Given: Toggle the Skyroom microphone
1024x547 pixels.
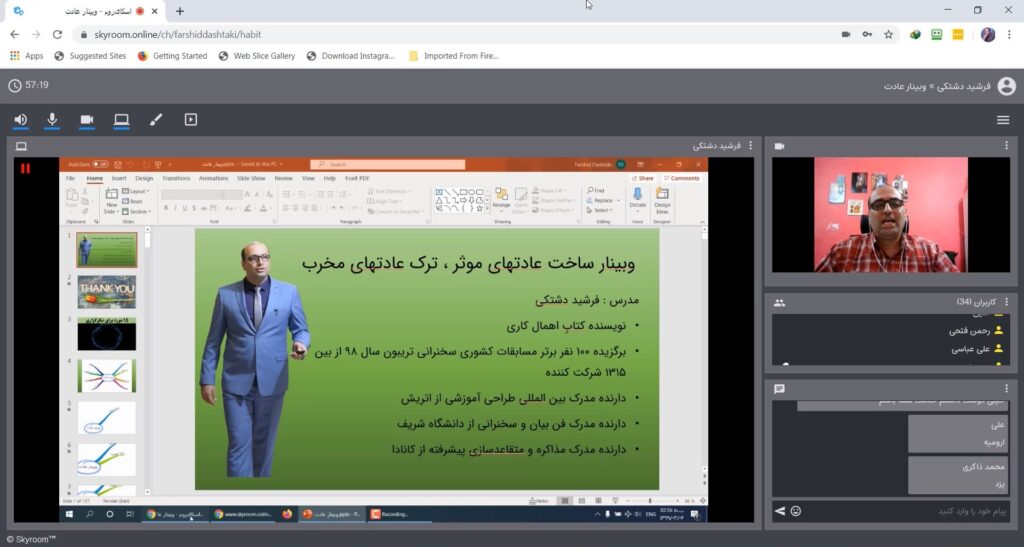Looking at the screenshot, I should click(52, 119).
